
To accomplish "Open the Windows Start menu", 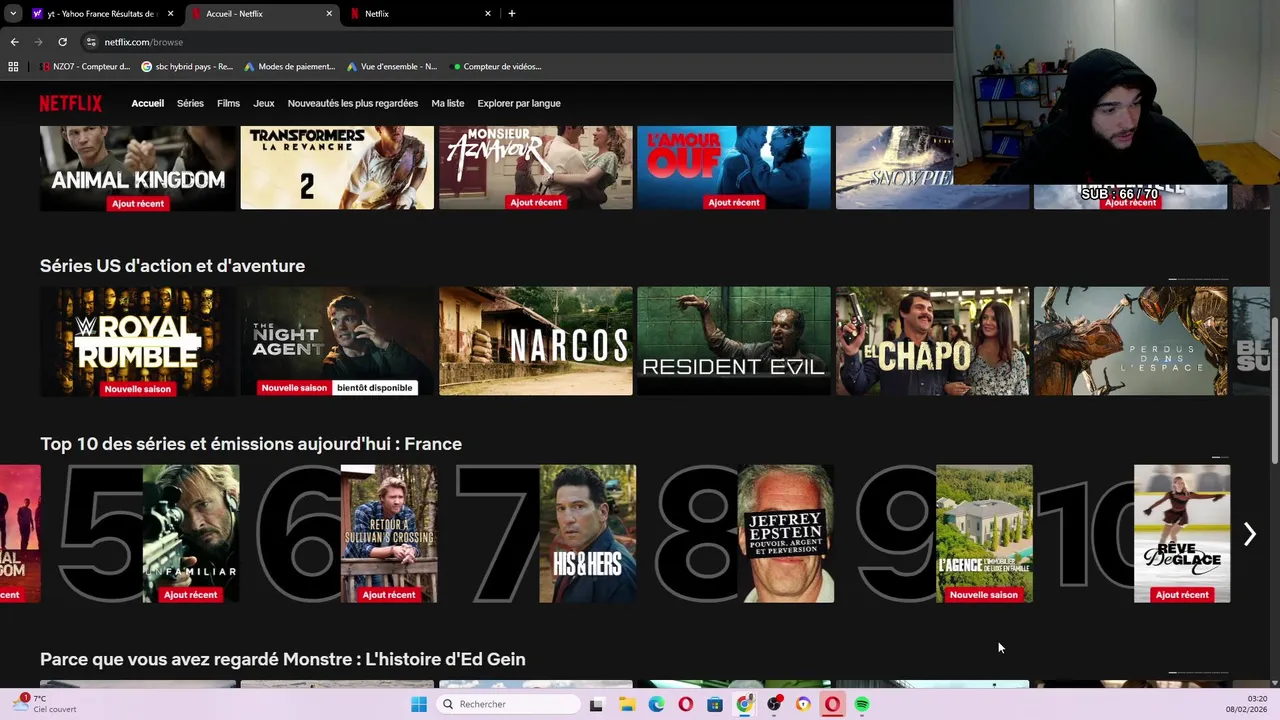I will pyautogui.click(x=419, y=704).
